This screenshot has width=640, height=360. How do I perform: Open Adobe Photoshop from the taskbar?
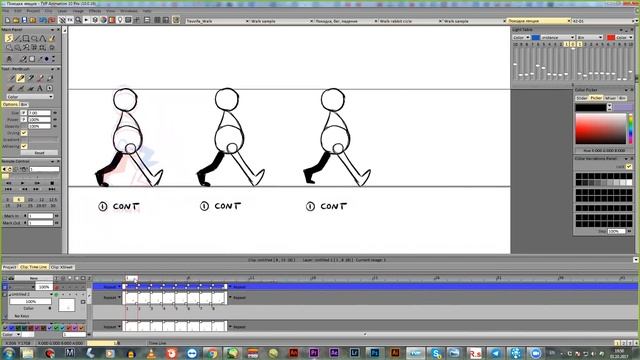374,353
